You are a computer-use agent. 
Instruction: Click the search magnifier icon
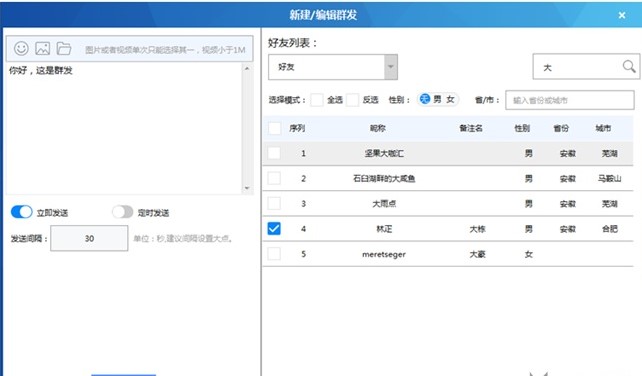[628, 66]
